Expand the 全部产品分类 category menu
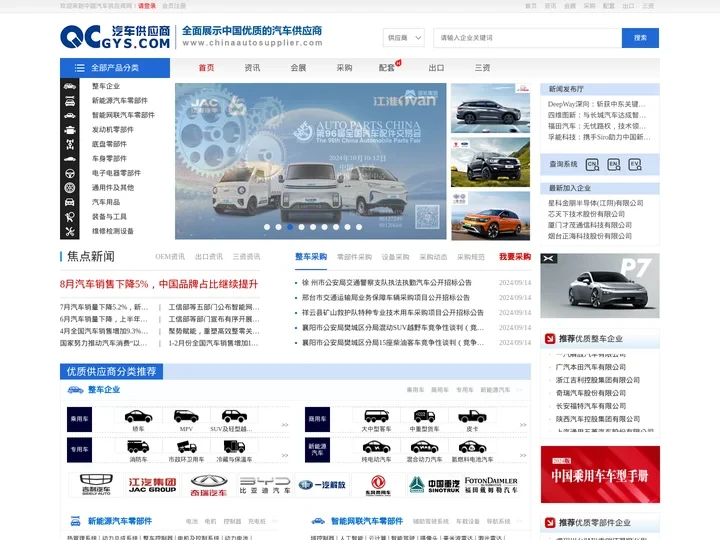Image resolution: width=720 pixels, height=540 pixels. pos(115,68)
